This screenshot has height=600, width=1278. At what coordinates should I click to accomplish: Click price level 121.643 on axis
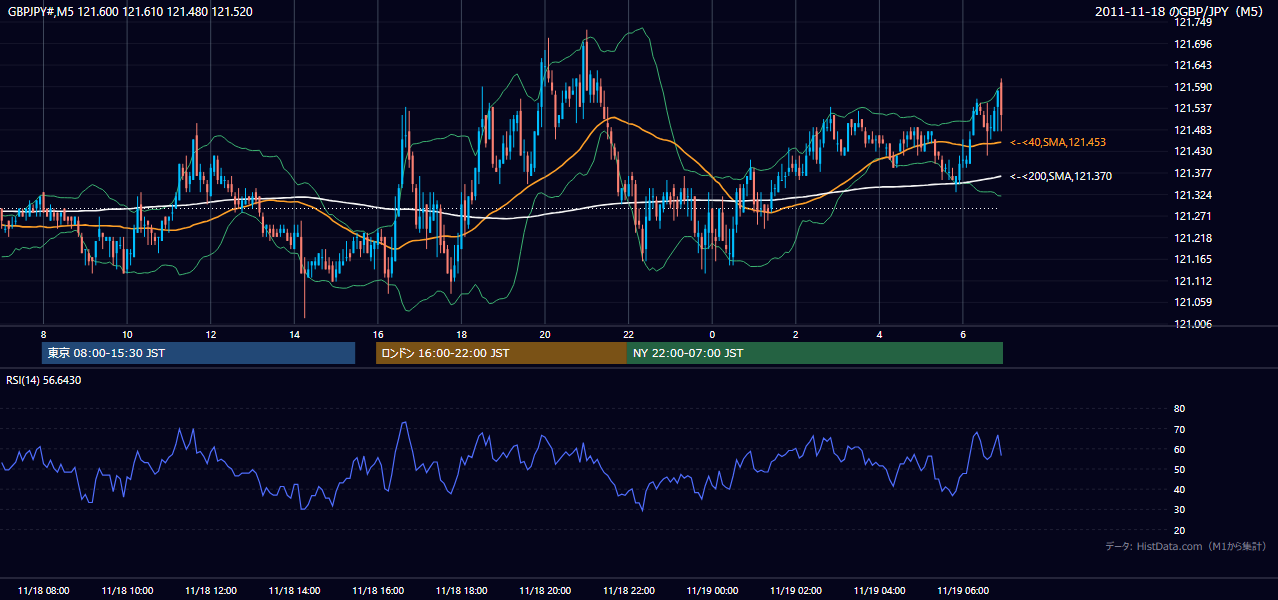tap(1193, 66)
